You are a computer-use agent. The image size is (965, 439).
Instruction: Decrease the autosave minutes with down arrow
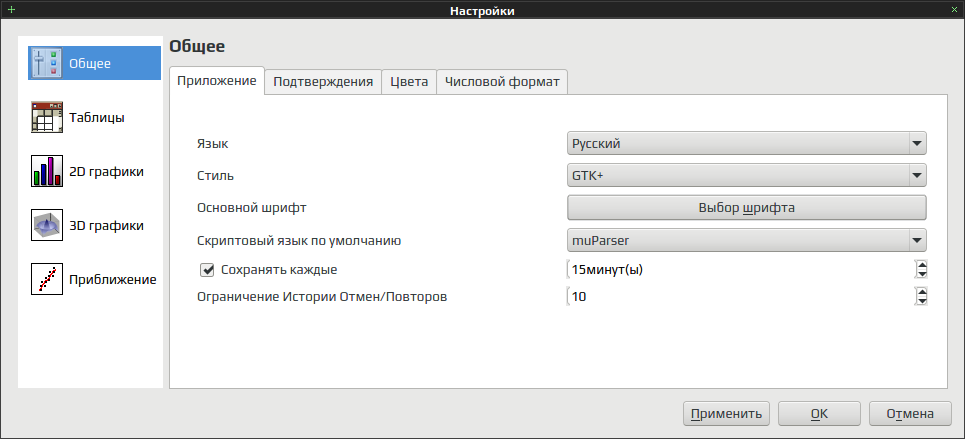pyautogui.click(x=922, y=274)
